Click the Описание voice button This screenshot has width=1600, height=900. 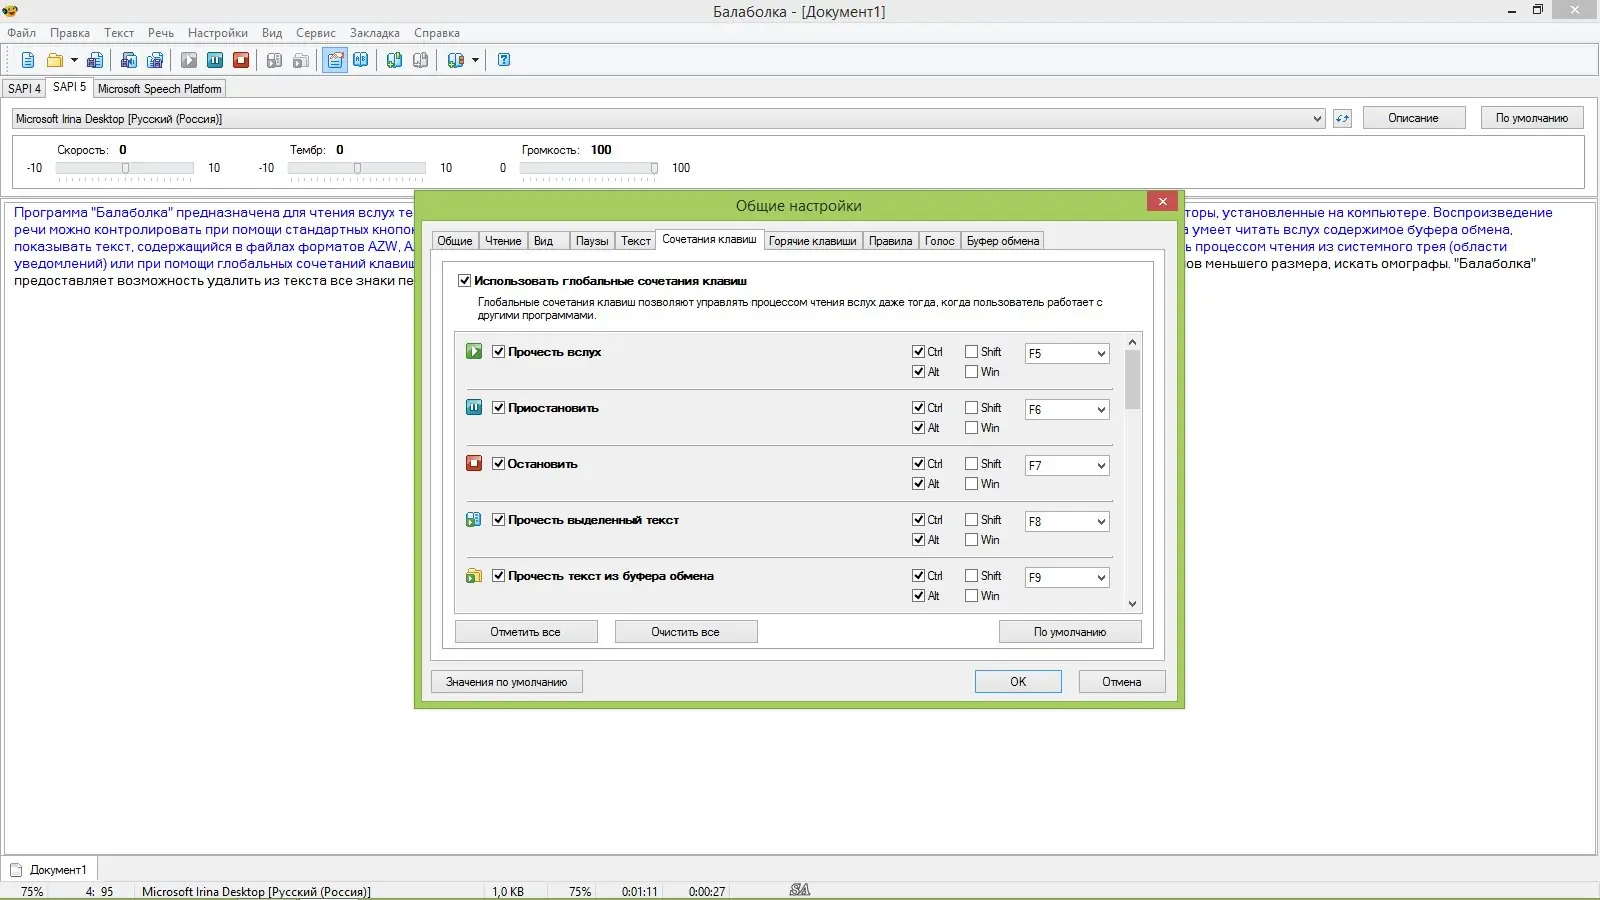click(1414, 118)
